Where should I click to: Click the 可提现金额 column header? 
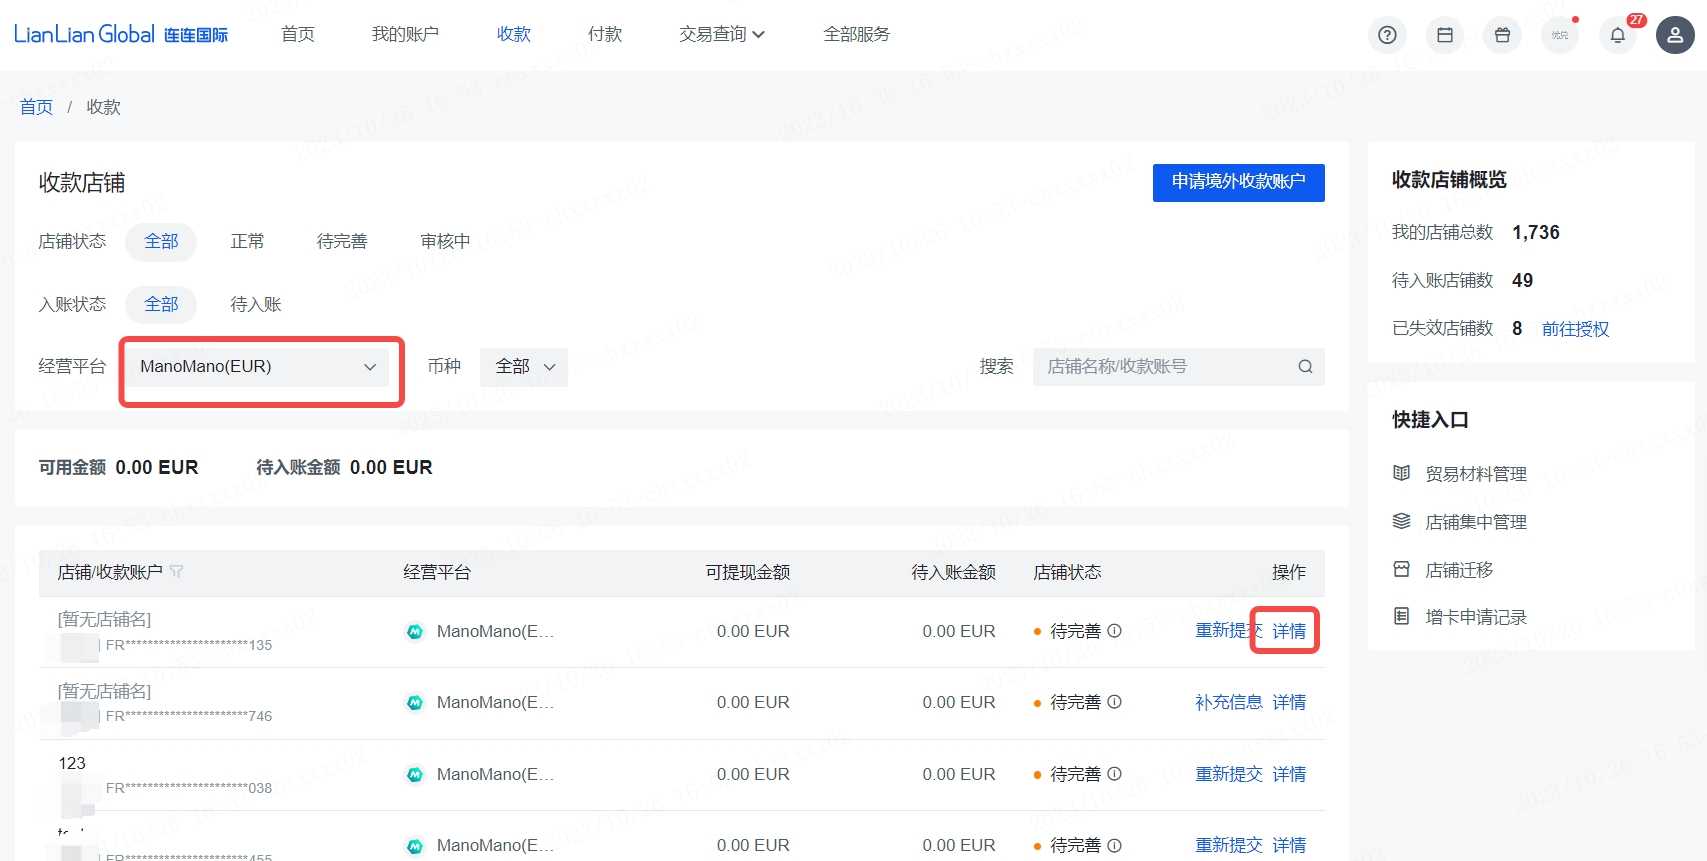click(748, 572)
